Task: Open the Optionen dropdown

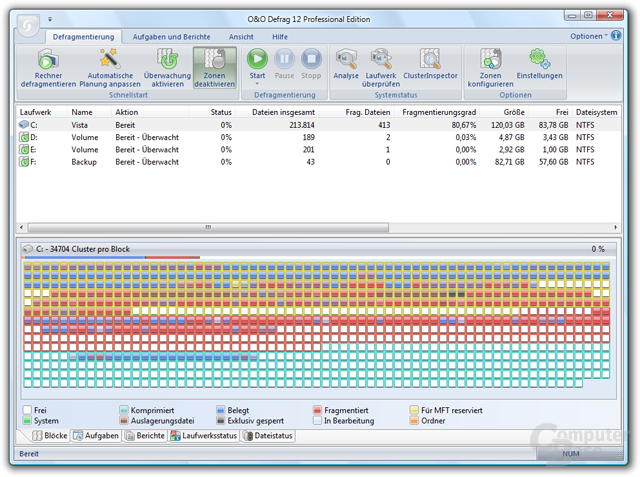Action: pos(589,36)
